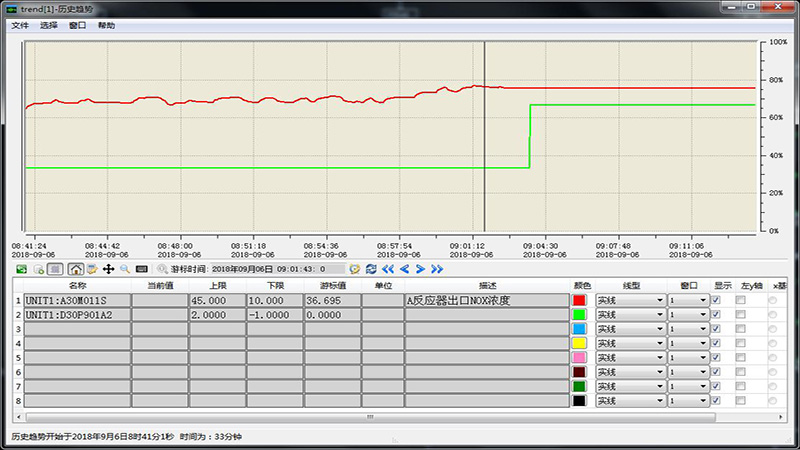Image resolution: width=800 pixels, height=450 pixels.
Task: Open the 窗口 menu
Action: click(x=78, y=26)
